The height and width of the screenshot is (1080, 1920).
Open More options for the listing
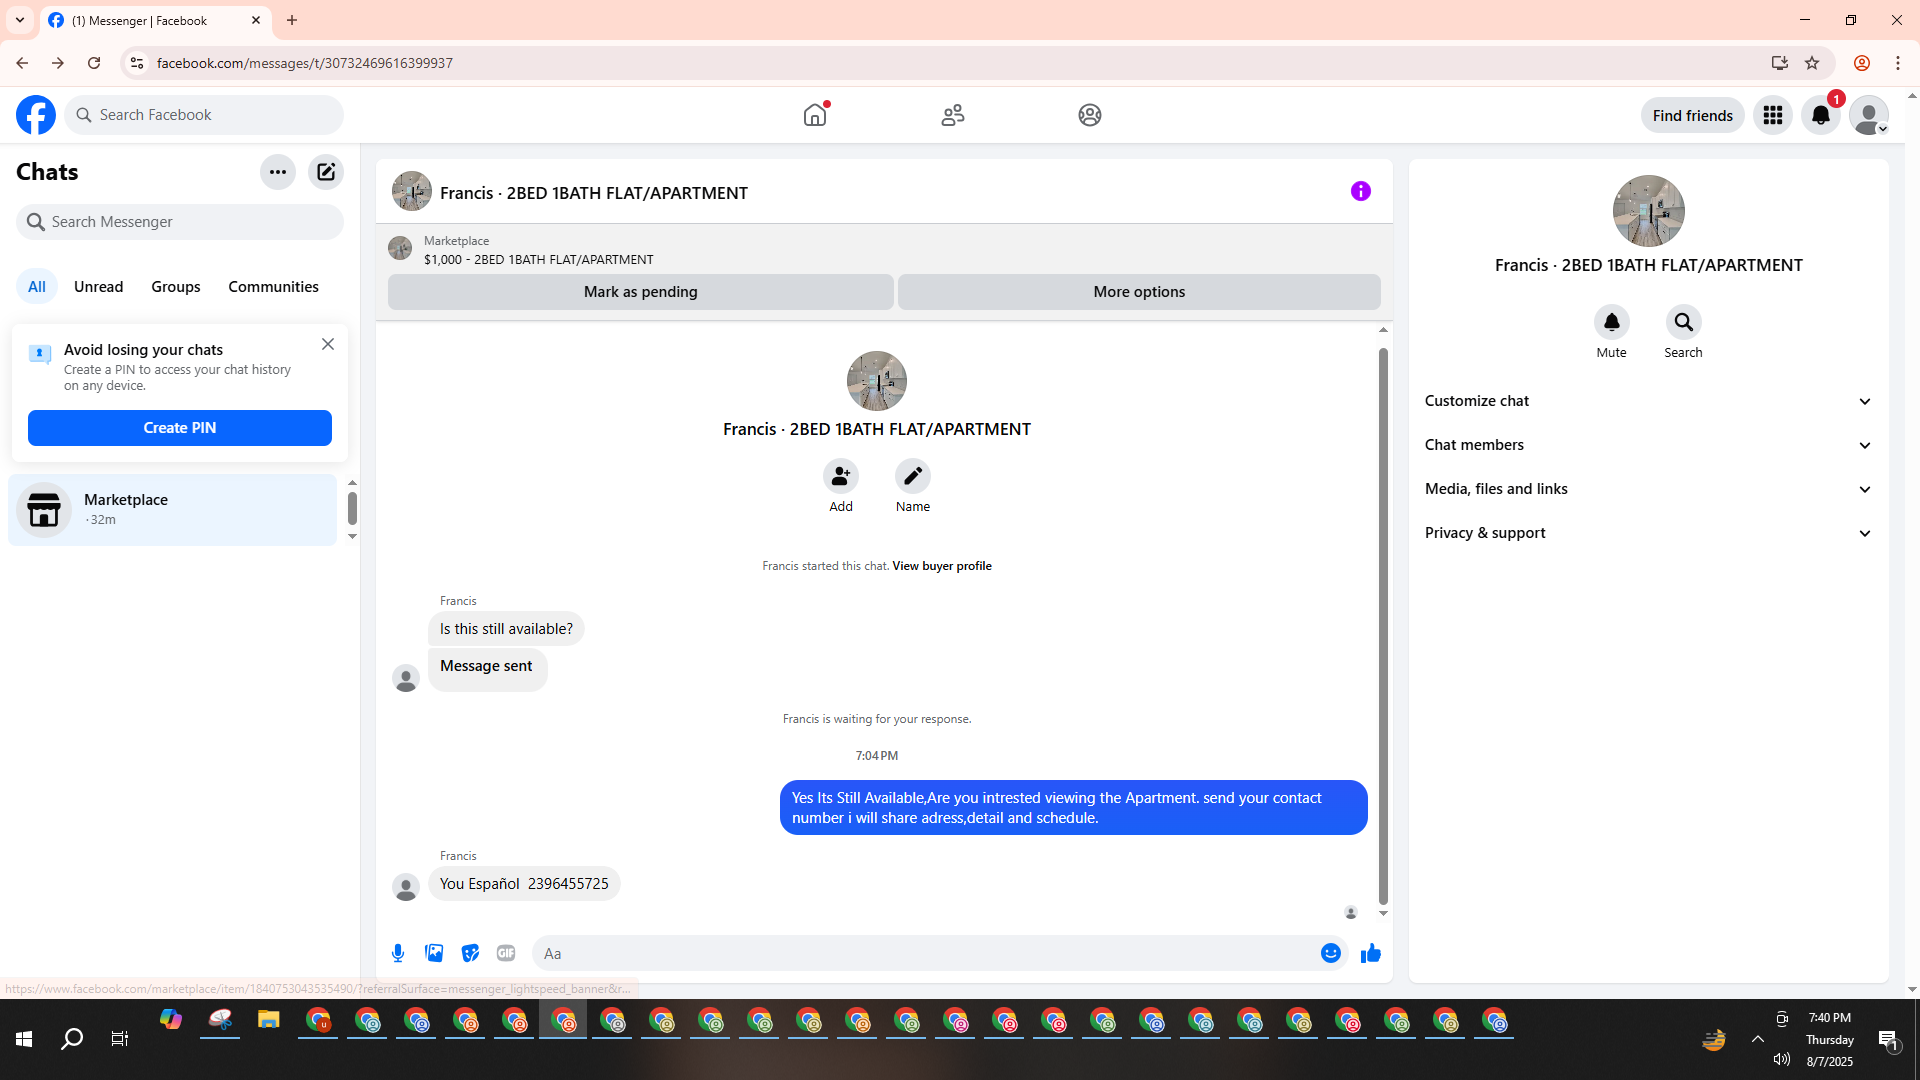pyautogui.click(x=1139, y=292)
